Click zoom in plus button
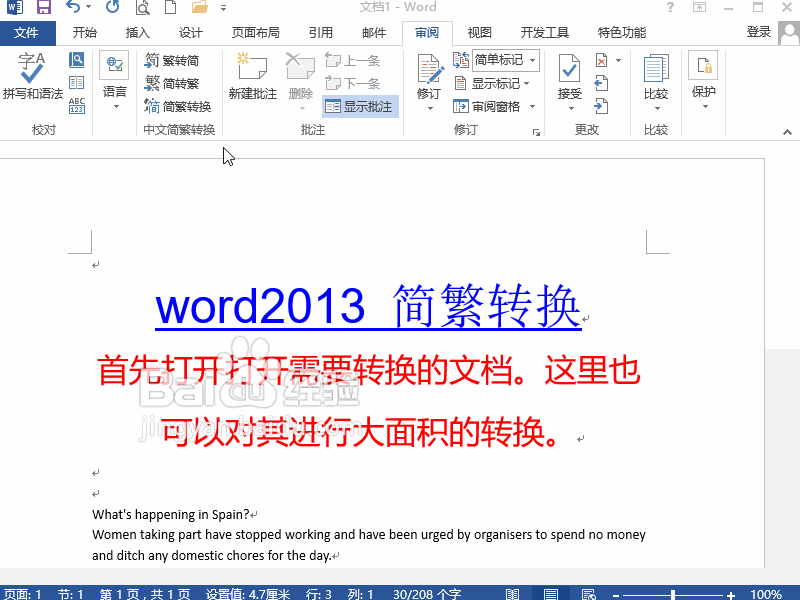 [731, 595]
